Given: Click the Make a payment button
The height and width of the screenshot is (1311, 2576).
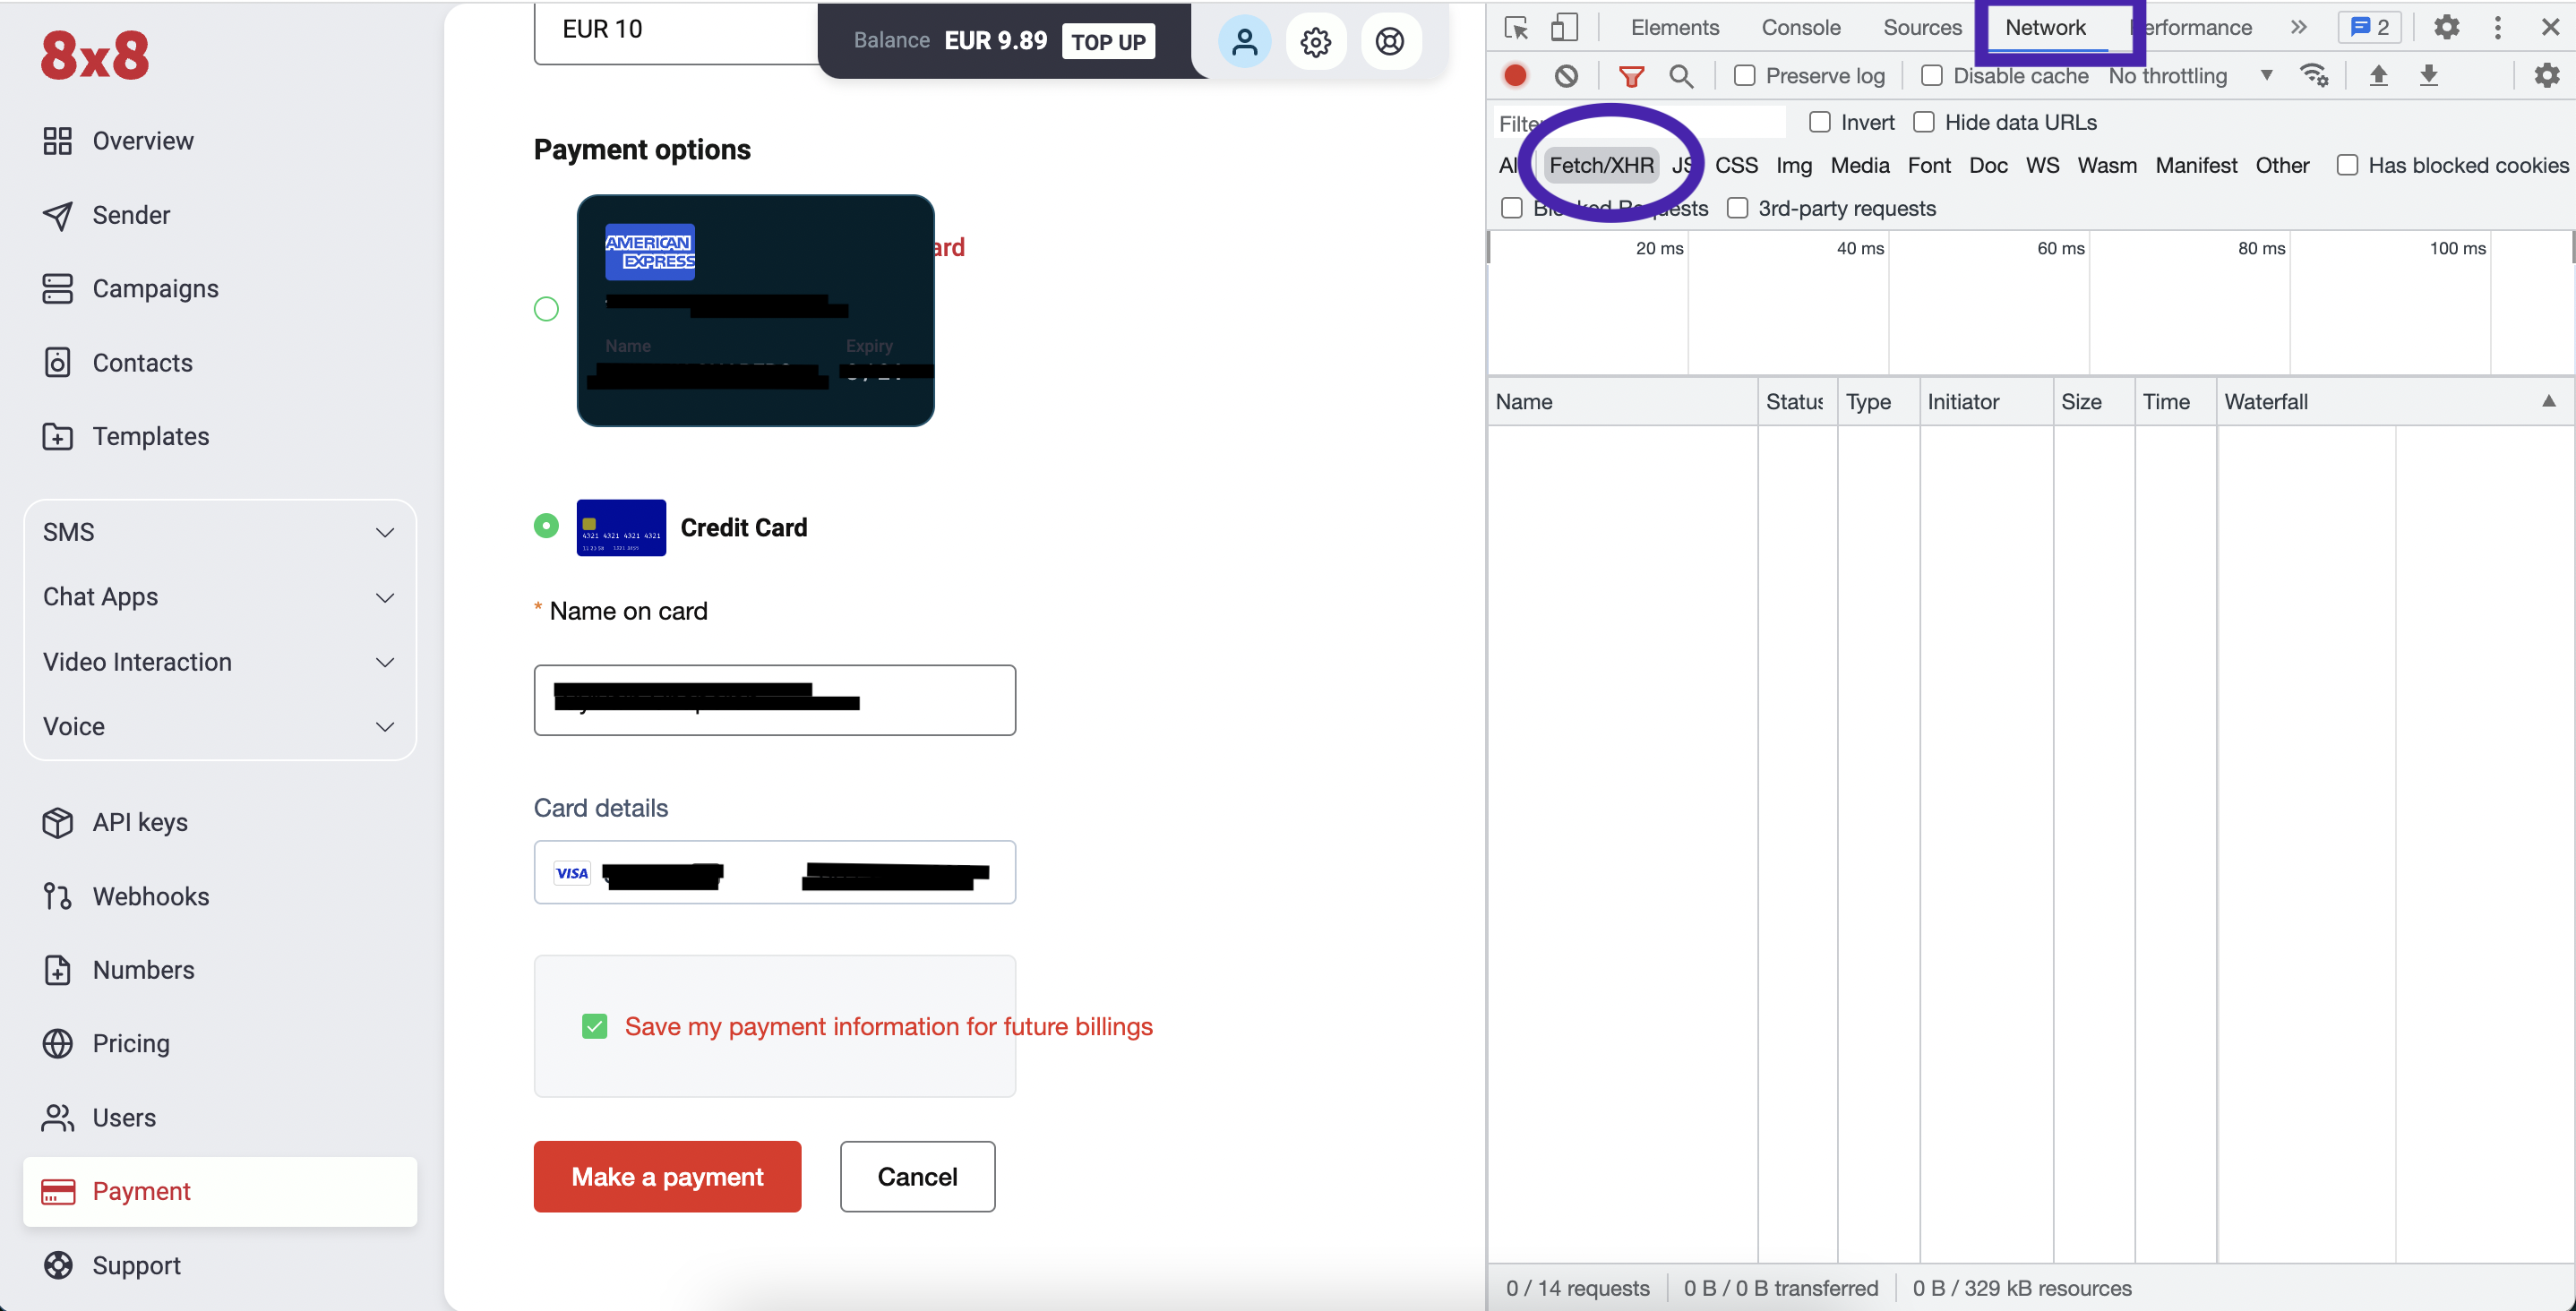Looking at the screenshot, I should [667, 1176].
